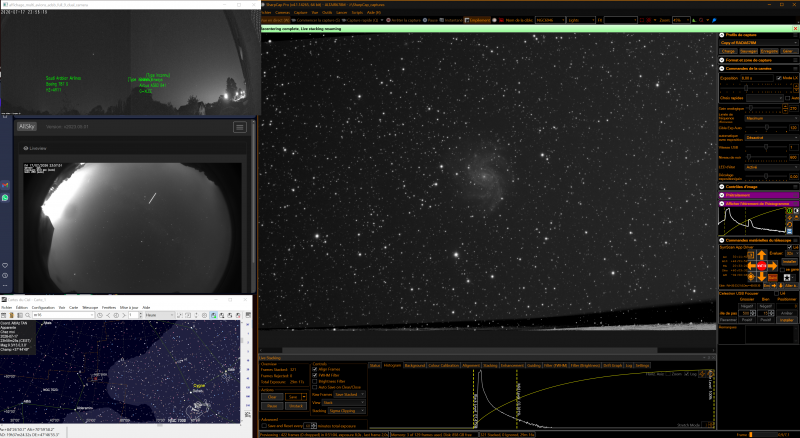Toggle the se garer park checkbox
800x438 pixels.
(782, 270)
